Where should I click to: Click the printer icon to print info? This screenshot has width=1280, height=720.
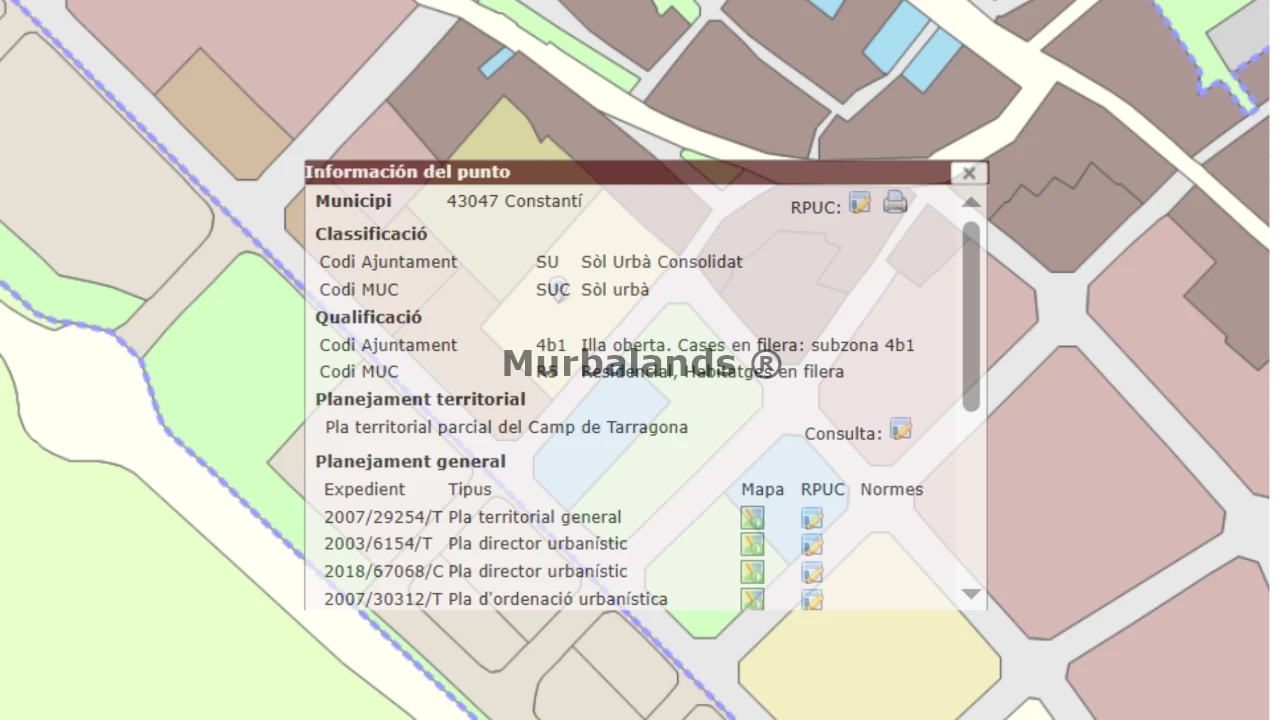pos(895,203)
